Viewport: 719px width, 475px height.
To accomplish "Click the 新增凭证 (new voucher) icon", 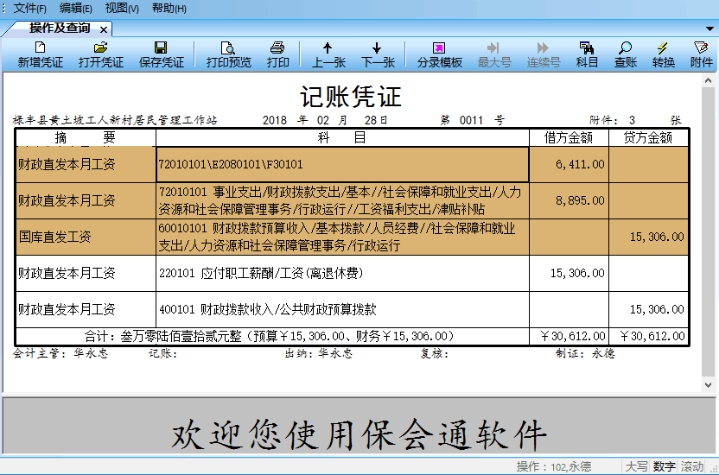I will pos(38,54).
